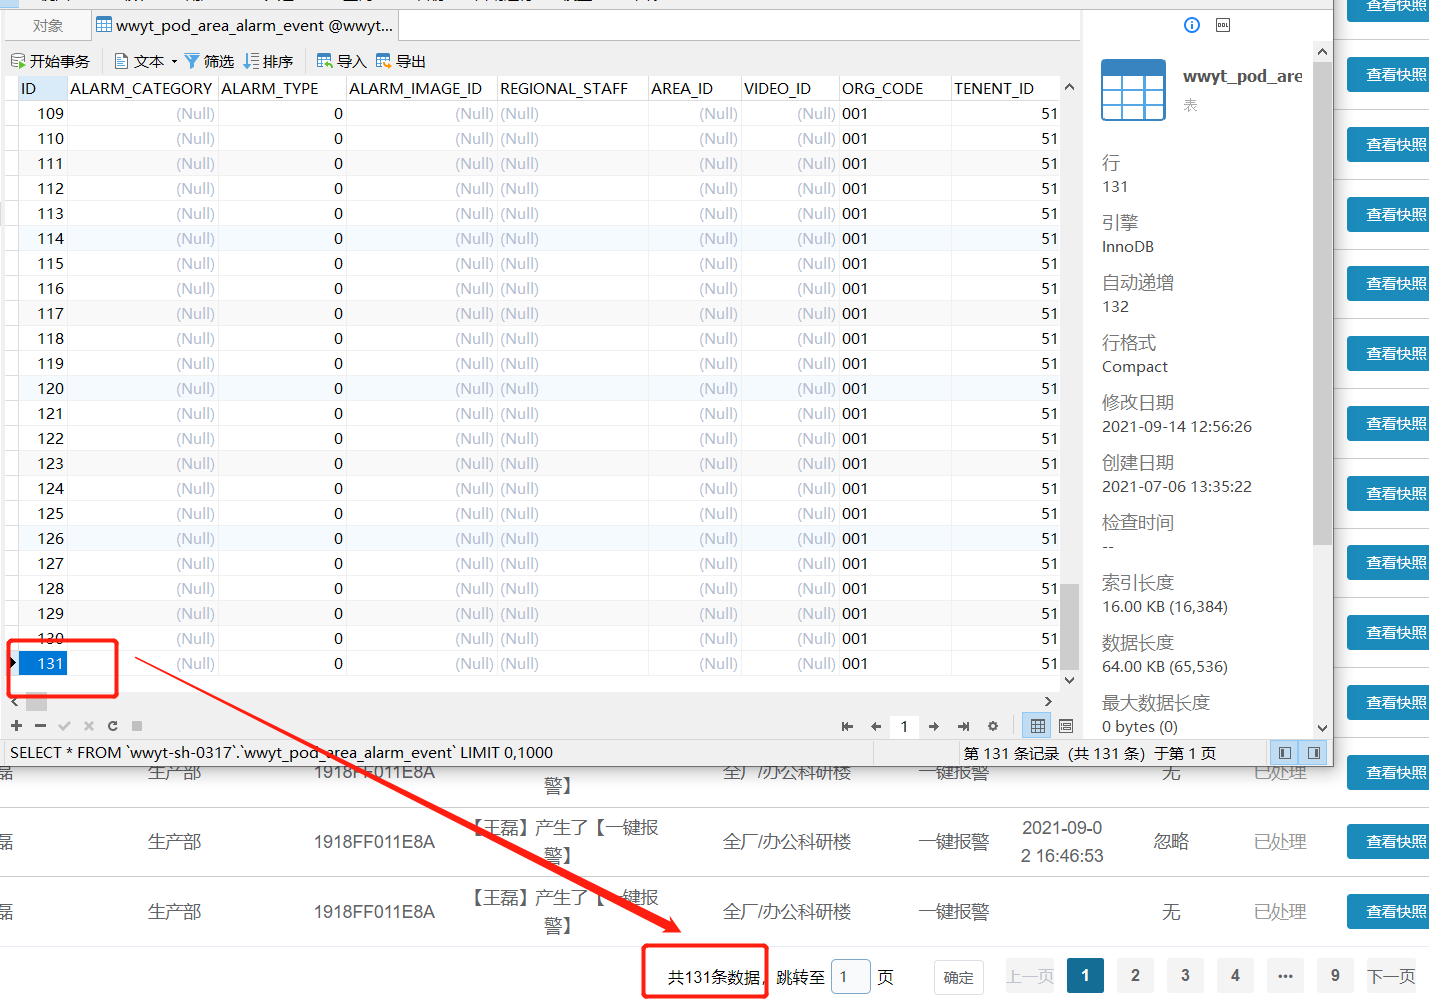Click the horizontal scrollbar right arrow

click(x=1048, y=701)
